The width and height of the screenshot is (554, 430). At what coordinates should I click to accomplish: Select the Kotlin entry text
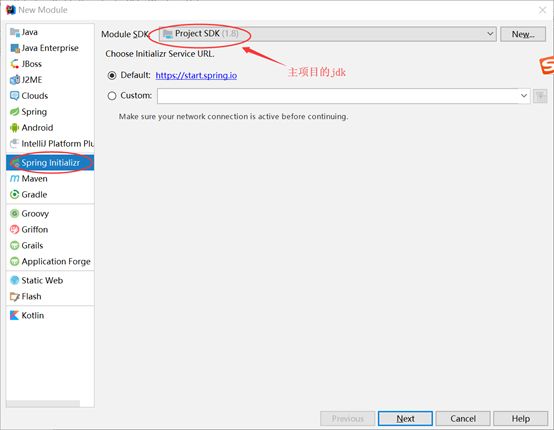pyautogui.click(x=33, y=315)
